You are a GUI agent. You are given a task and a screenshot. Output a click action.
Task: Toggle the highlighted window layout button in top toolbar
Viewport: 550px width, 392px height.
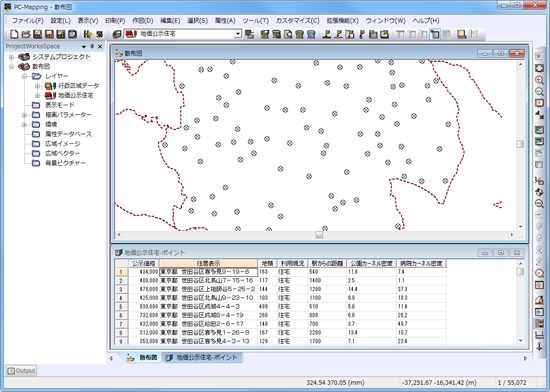coord(435,34)
